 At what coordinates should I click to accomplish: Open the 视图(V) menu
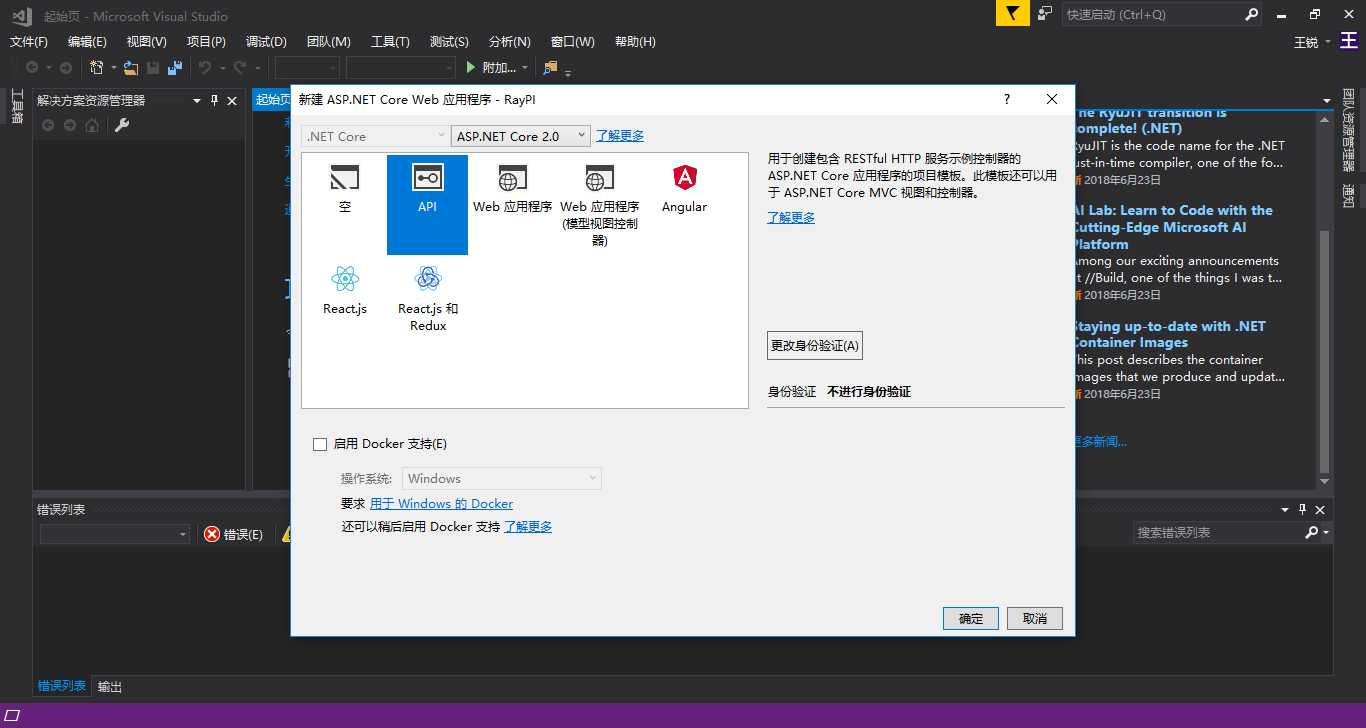tap(147, 41)
